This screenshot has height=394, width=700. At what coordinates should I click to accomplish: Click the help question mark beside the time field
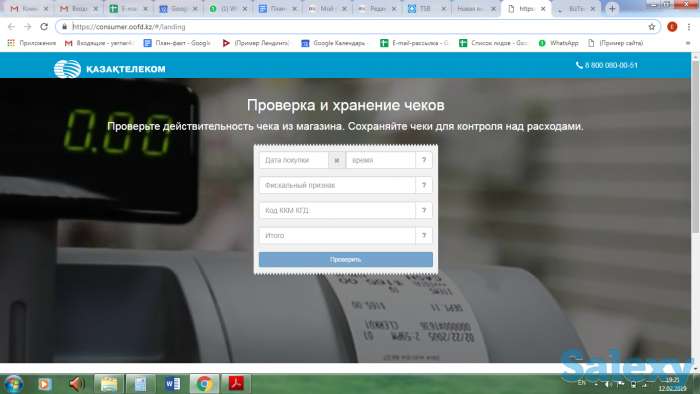point(424,160)
